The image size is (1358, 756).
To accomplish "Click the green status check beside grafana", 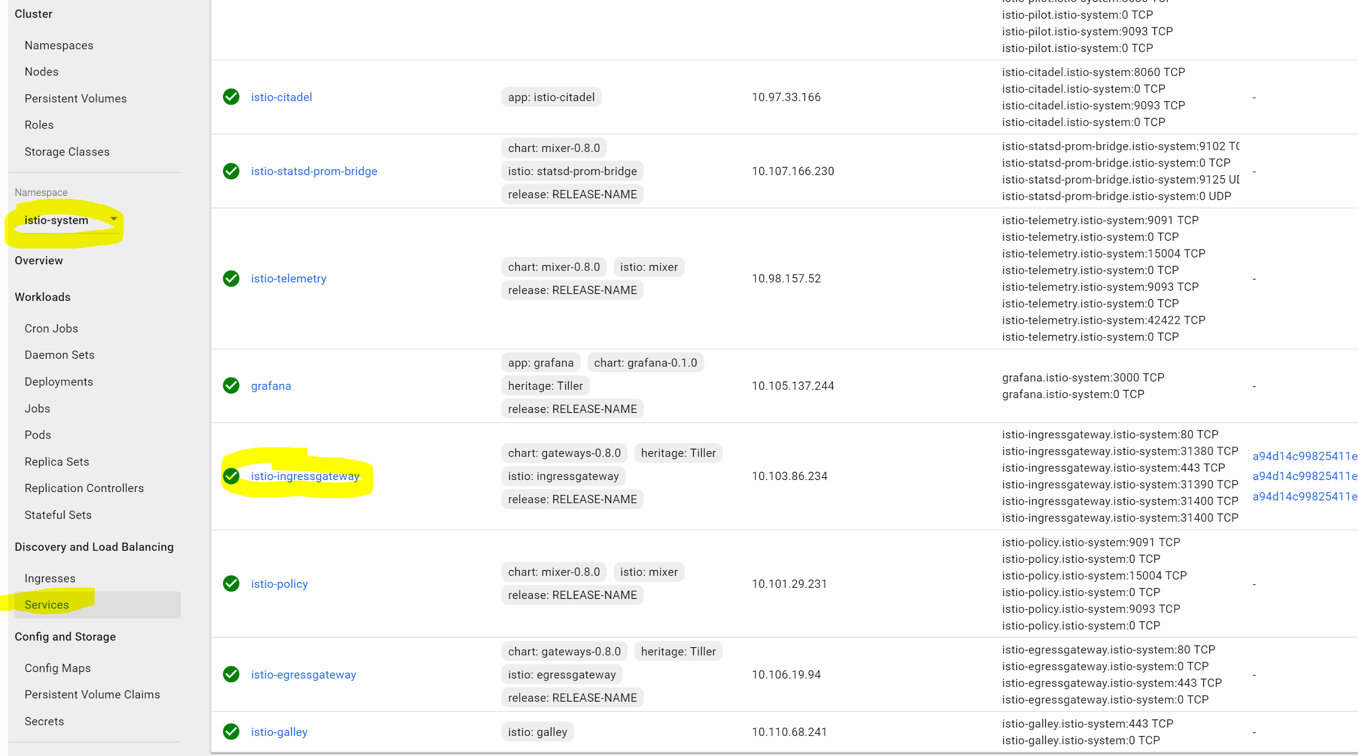I will click(231, 386).
